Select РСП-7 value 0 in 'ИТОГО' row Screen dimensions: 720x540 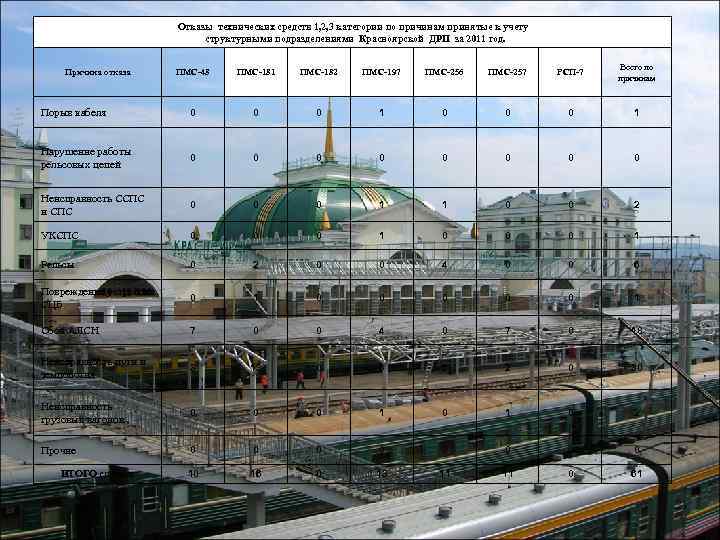(x=571, y=473)
